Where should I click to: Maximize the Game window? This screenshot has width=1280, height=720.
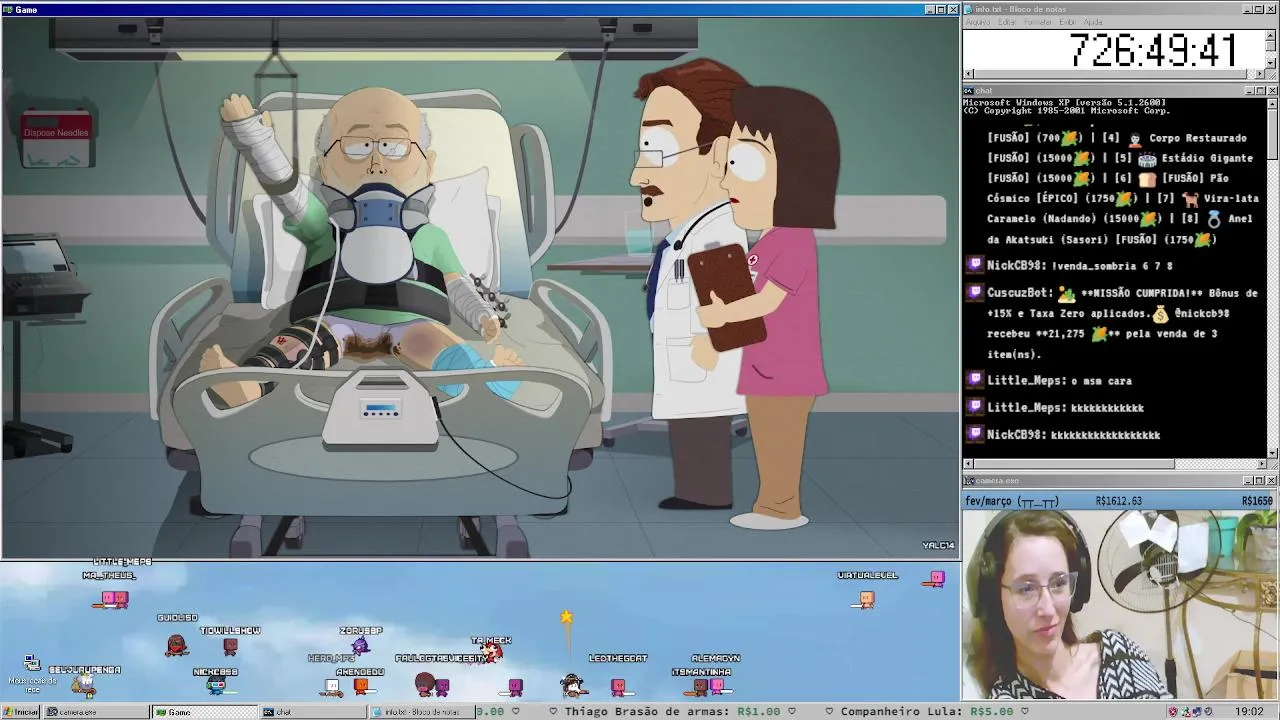coord(941,9)
